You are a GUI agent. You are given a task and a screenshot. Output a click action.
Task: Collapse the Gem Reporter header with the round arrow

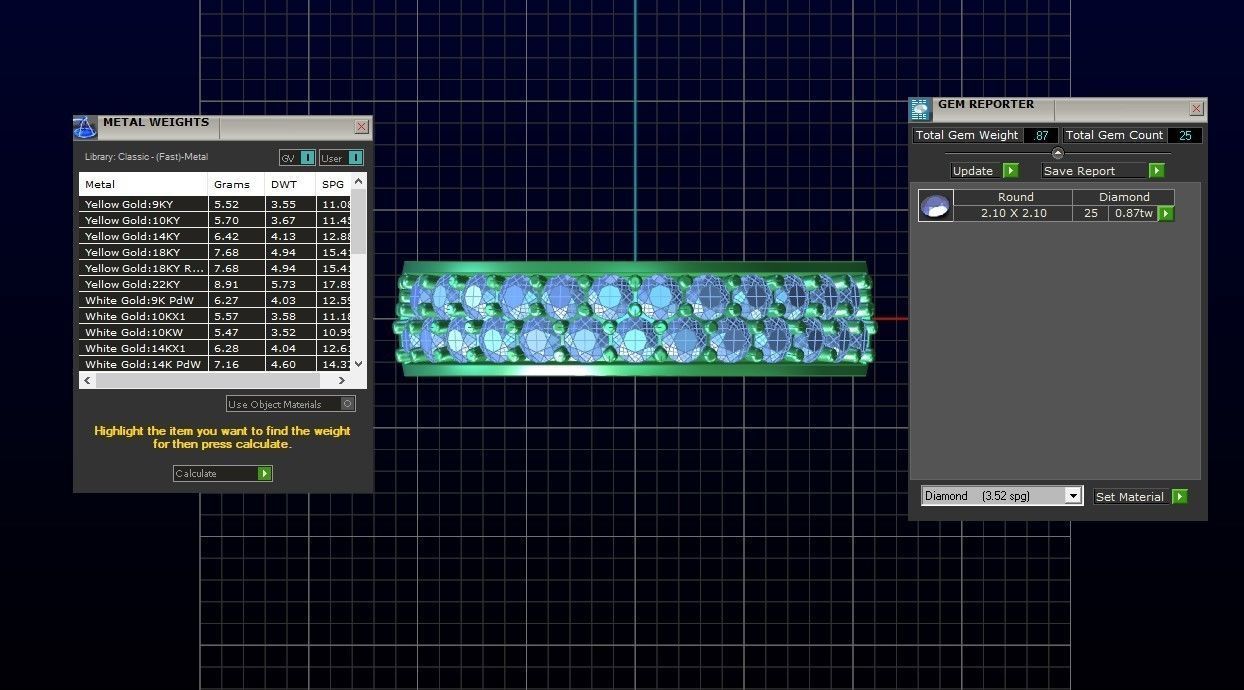(x=1058, y=153)
